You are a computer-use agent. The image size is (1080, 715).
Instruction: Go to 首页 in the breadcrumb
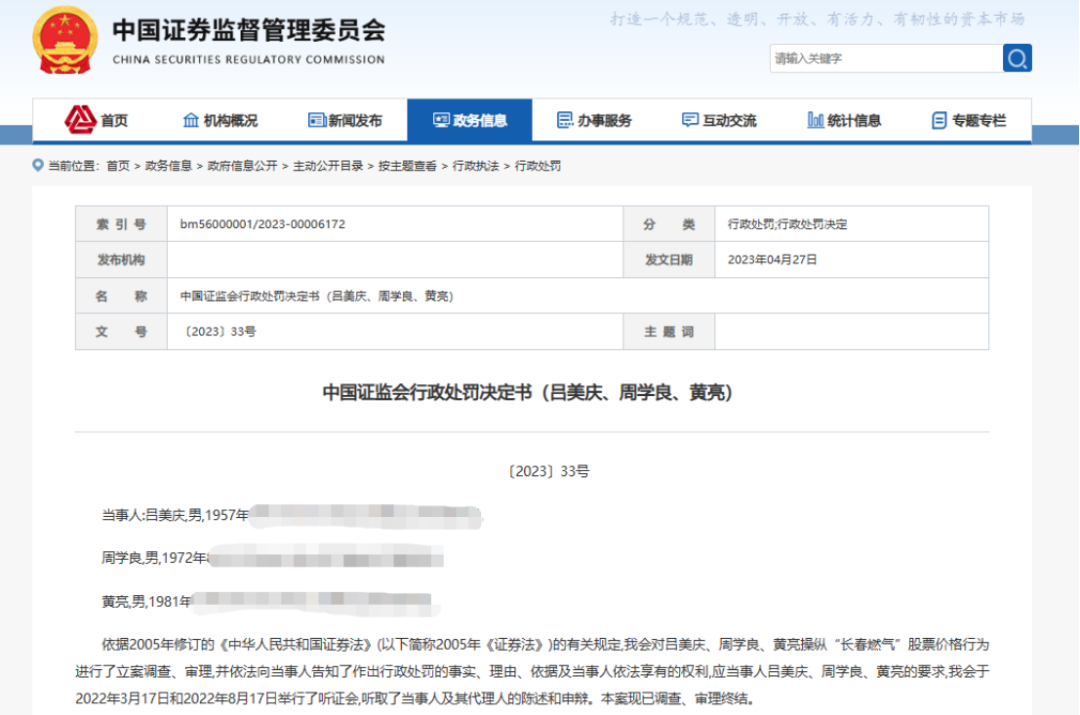(118, 166)
